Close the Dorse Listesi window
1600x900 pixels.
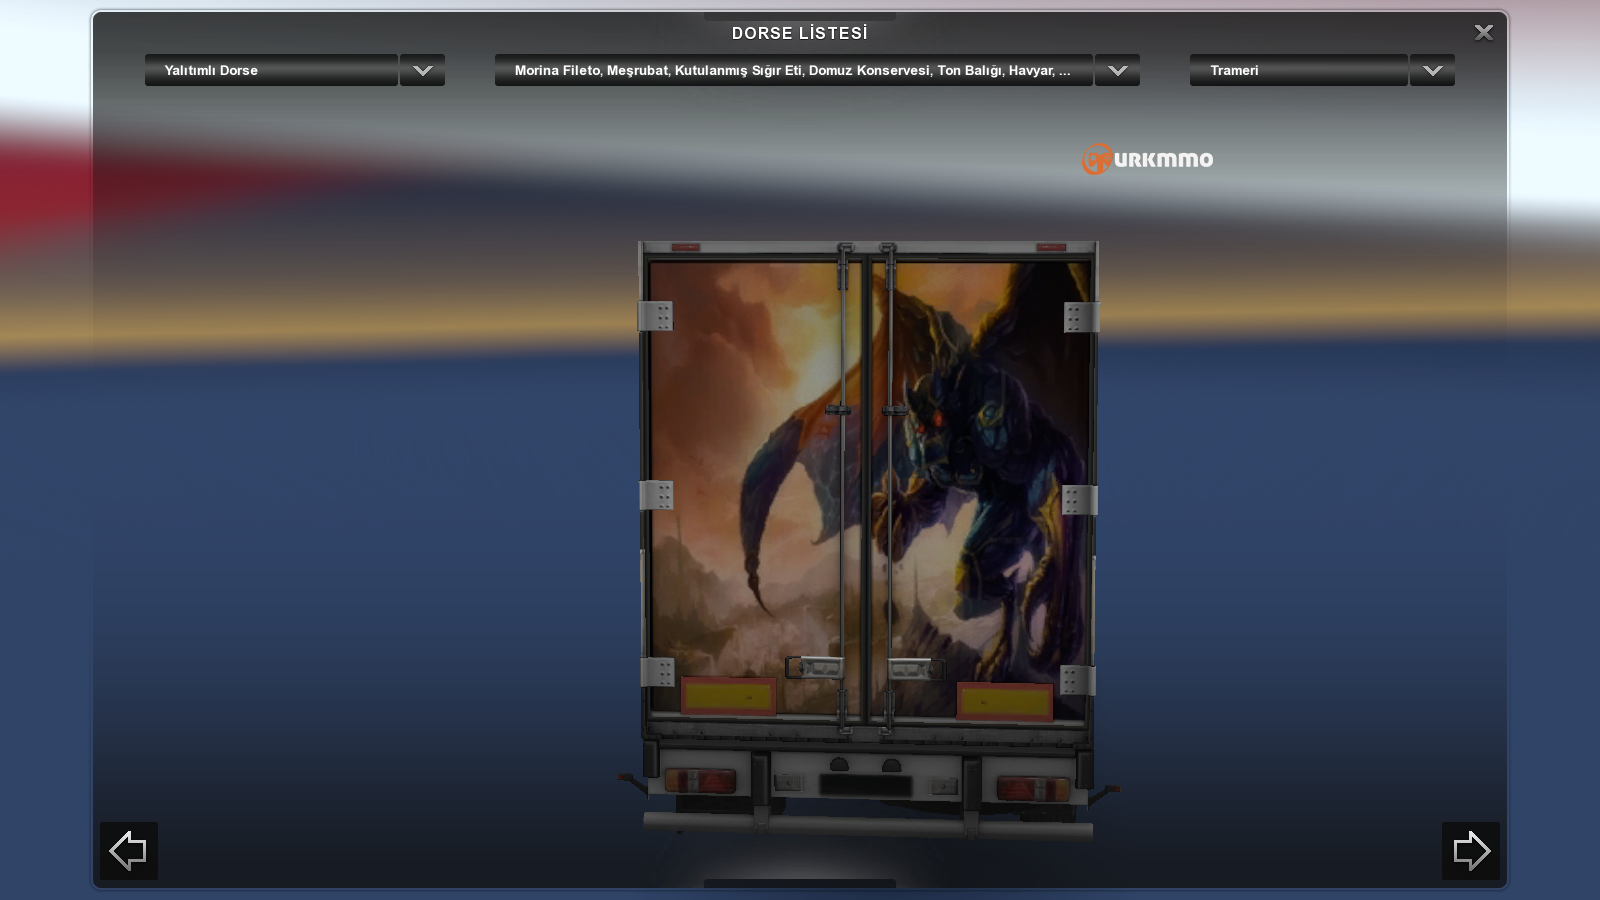coord(1484,32)
